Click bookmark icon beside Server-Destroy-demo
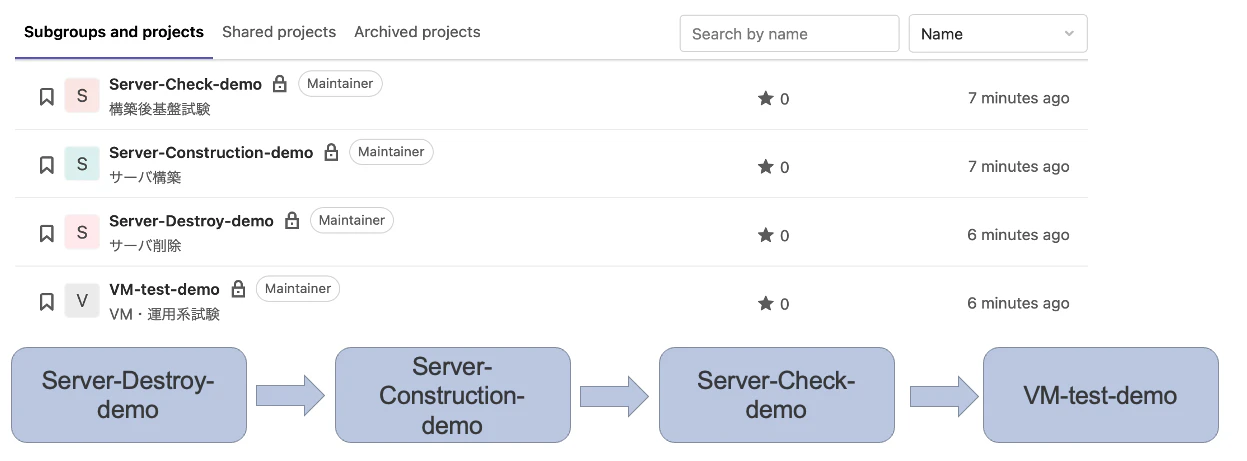Screen dimensions: 1247x461 point(46,234)
